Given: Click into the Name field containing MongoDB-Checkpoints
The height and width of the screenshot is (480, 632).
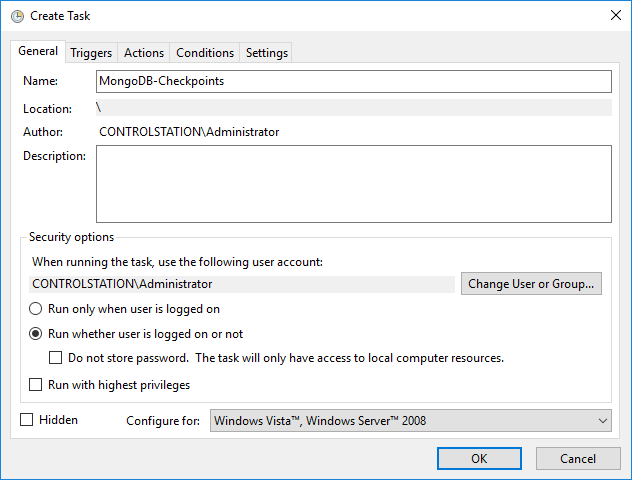Looking at the screenshot, I should tap(353, 81).
